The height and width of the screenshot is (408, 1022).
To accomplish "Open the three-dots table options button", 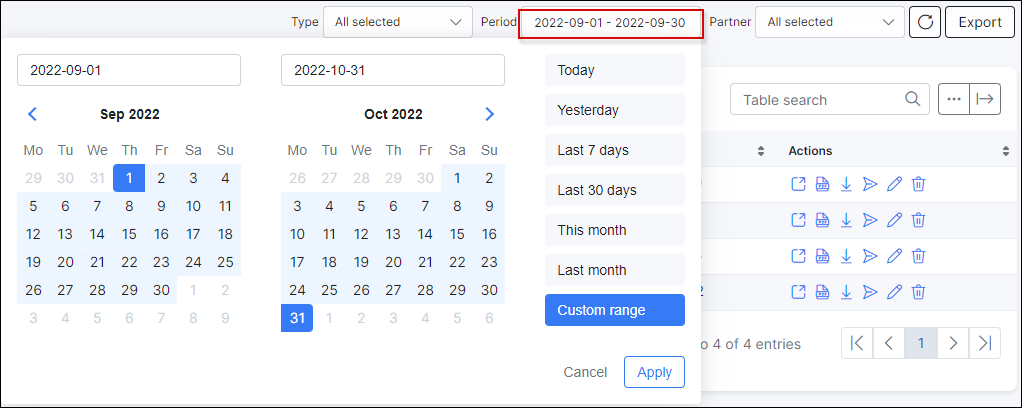I will click(x=954, y=99).
